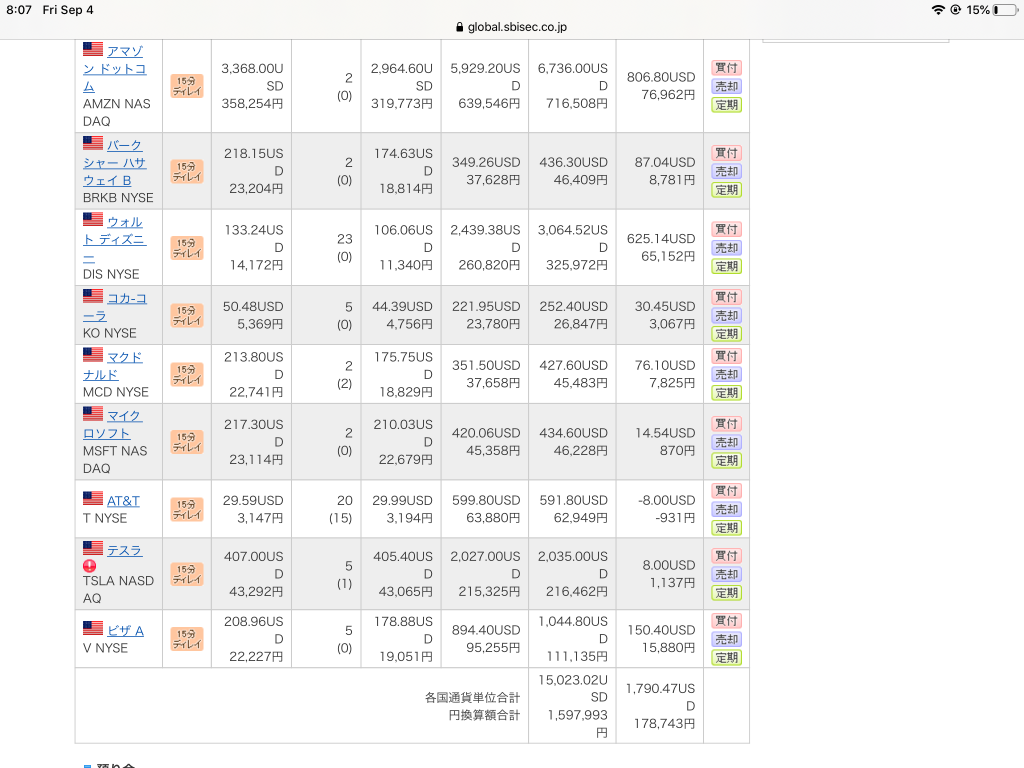The image size is (1024, 768).
Task: Tap the Wi-Fi status icon
Action: (x=938, y=10)
